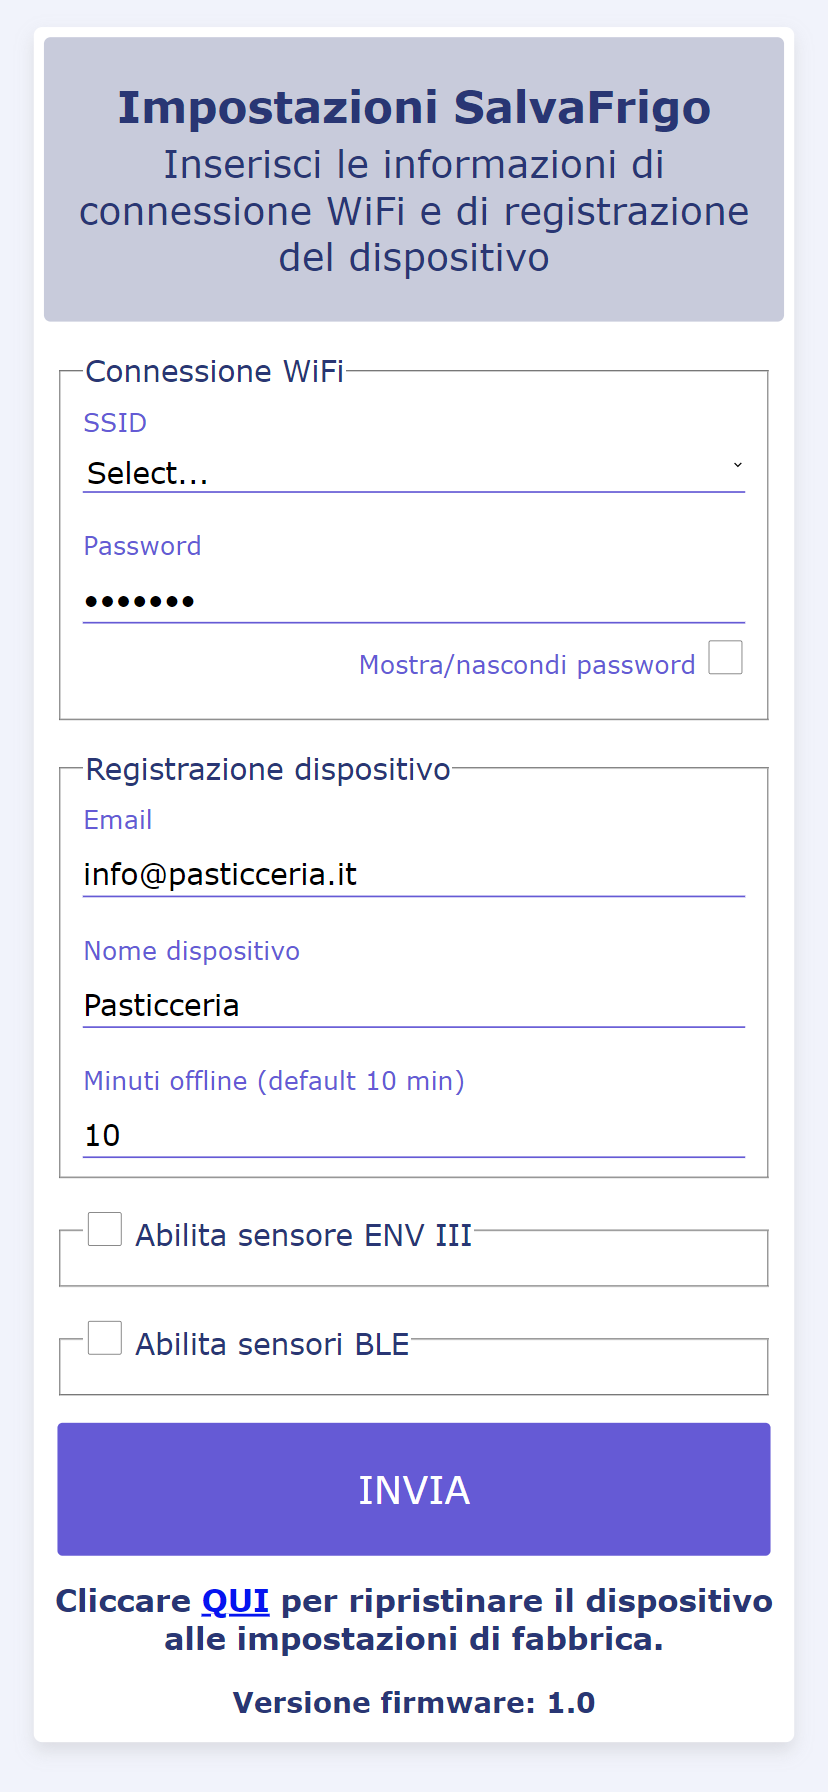Screen dimensions: 828x1792
Task: Toggle the Mostra/nascondi password checkbox
Action: (x=726, y=658)
